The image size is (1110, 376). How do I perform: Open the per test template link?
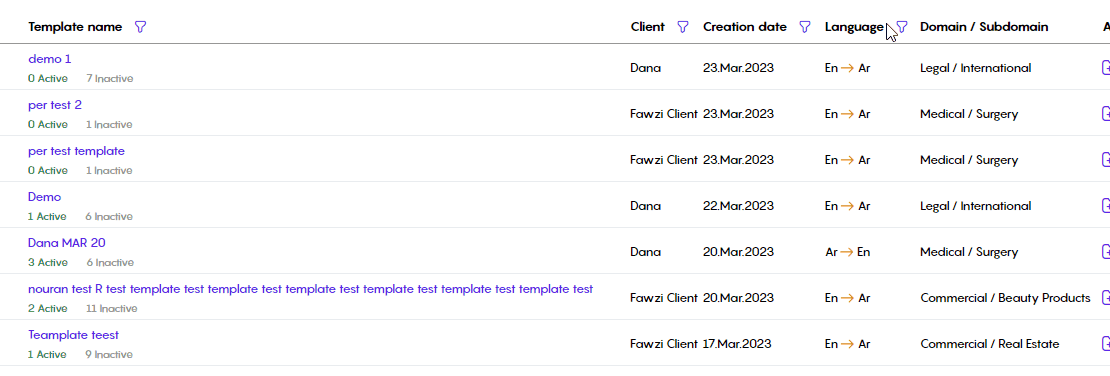(x=76, y=152)
